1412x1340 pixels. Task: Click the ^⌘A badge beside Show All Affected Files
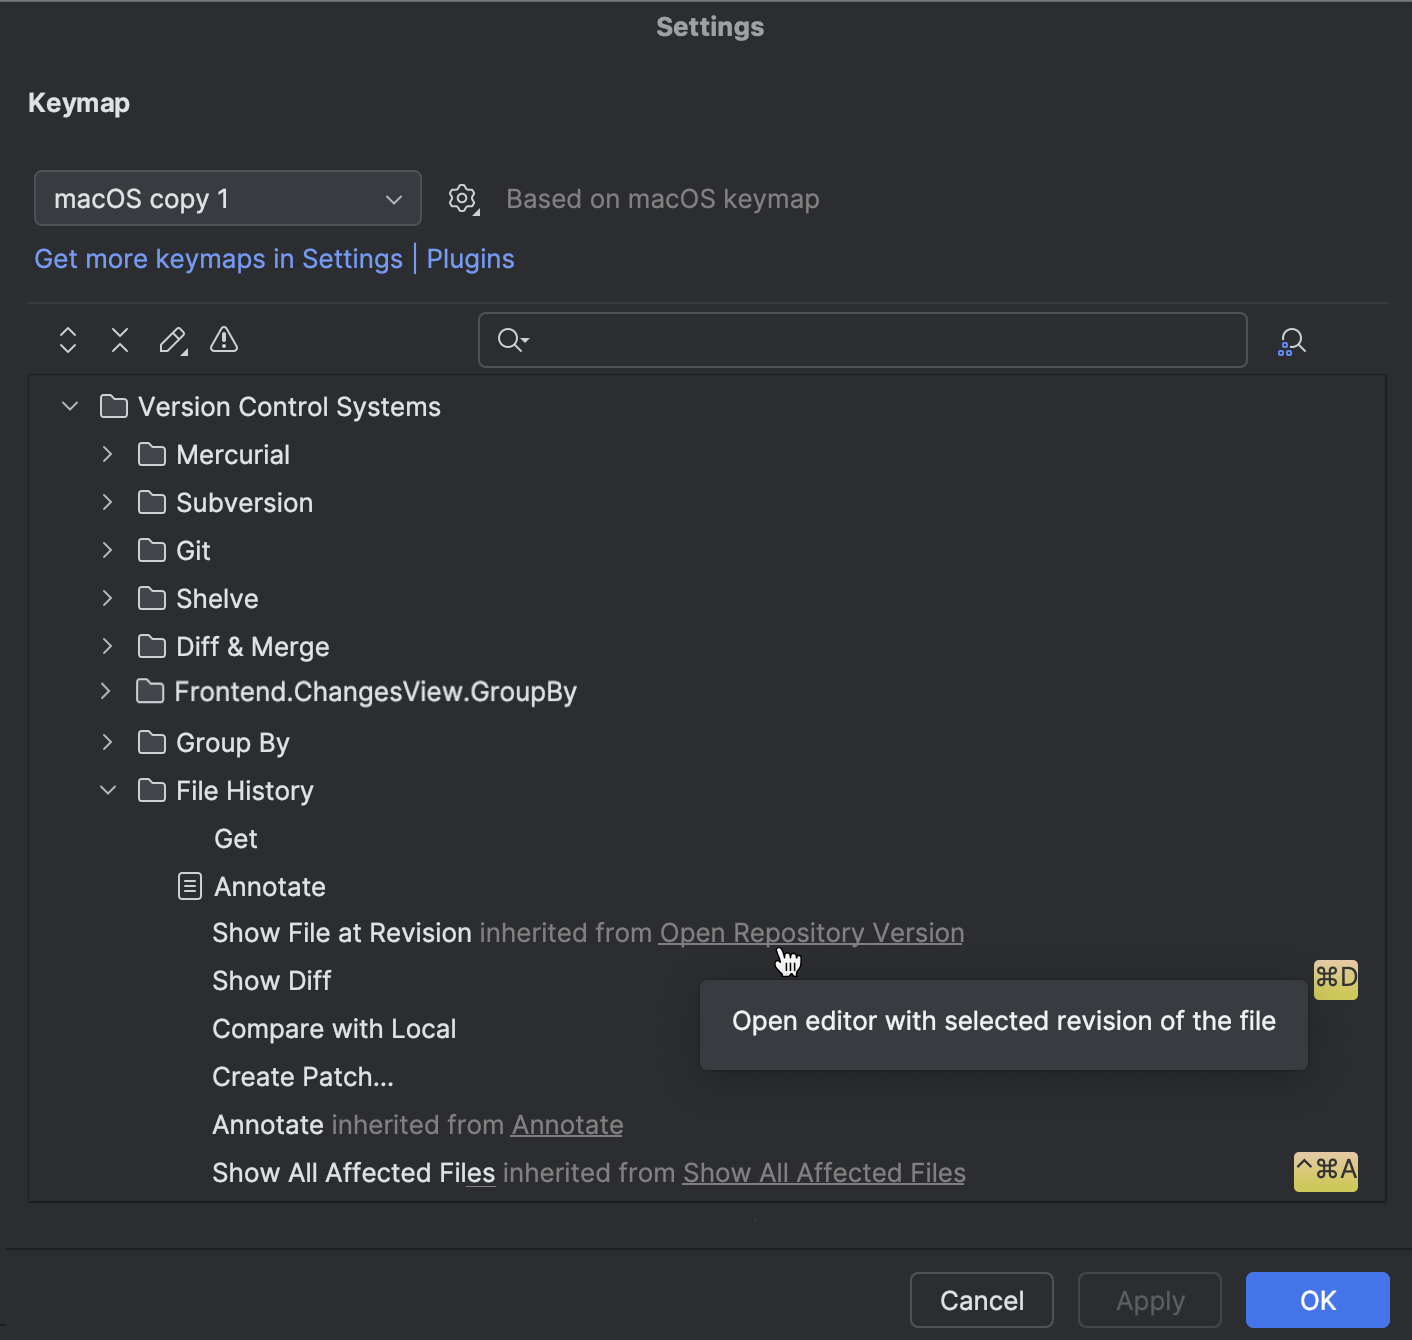[1325, 1172]
